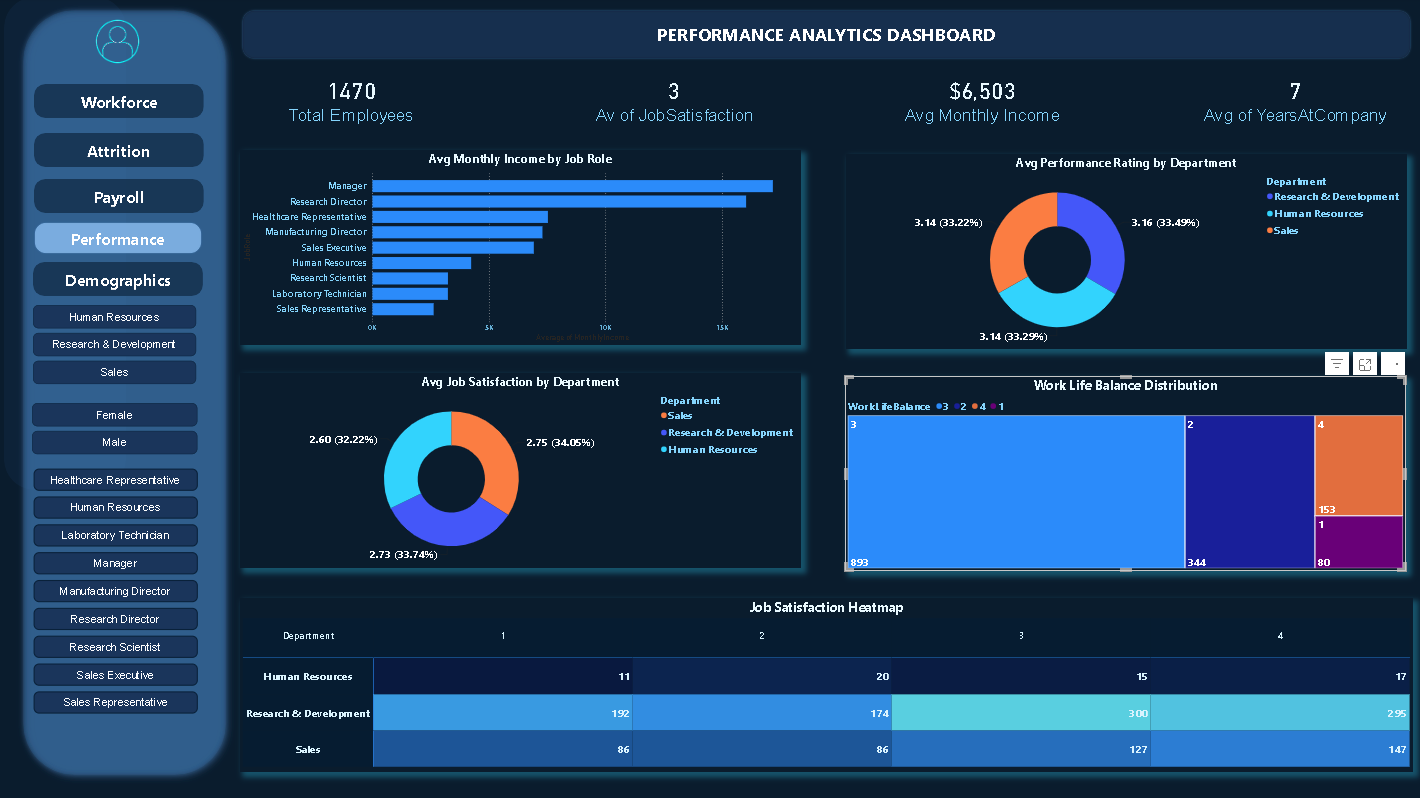Click the Av of JobSatisfaction card
1420x798 pixels.
pos(674,103)
